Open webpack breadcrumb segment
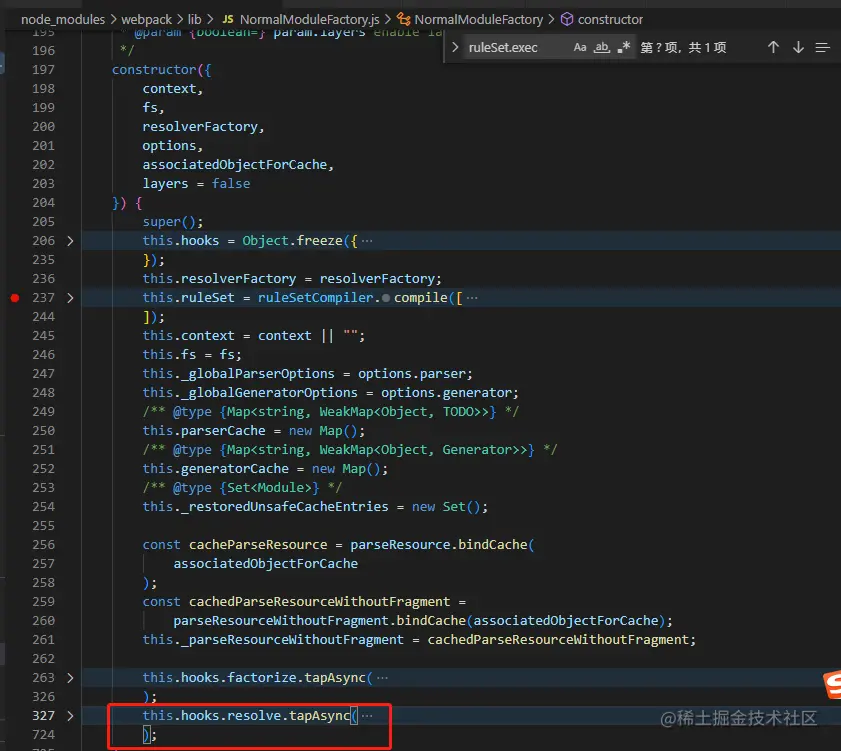Image resolution: width=841 pixels, height=751 pixels. pos(147,19)
